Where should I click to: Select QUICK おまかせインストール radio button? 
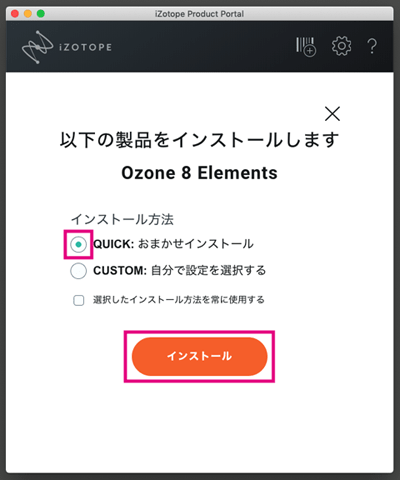[x=78, y=244]
